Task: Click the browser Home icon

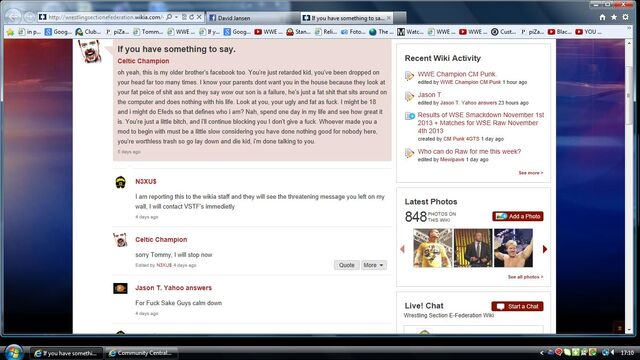Action: click(x=602, y=17)
